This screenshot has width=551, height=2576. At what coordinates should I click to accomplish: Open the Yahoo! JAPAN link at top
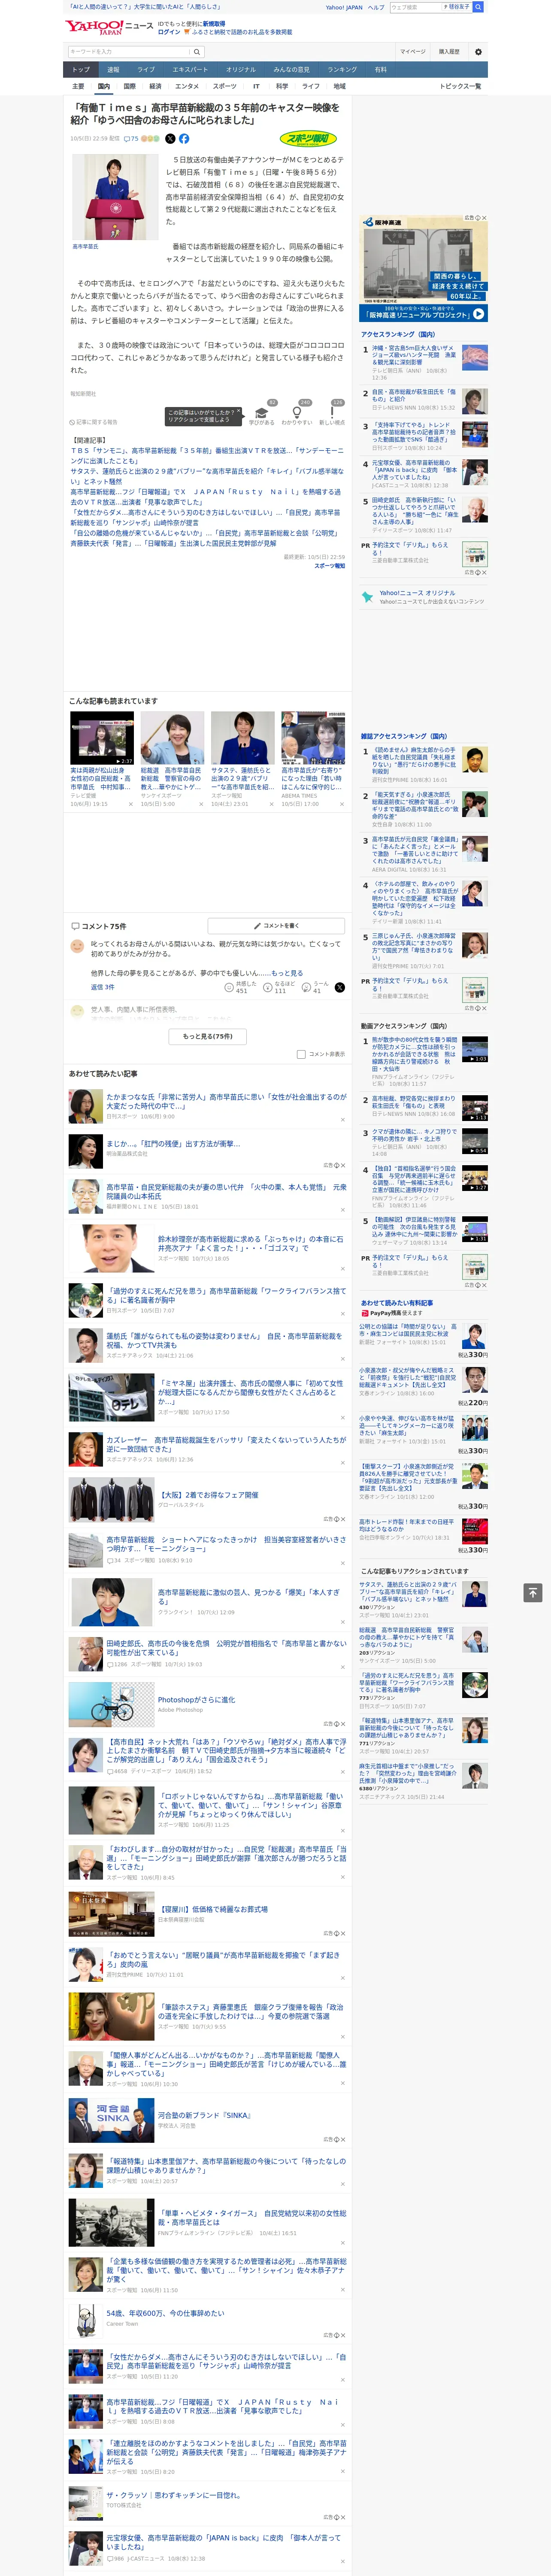pyautogui.click(x=344, y=7)
